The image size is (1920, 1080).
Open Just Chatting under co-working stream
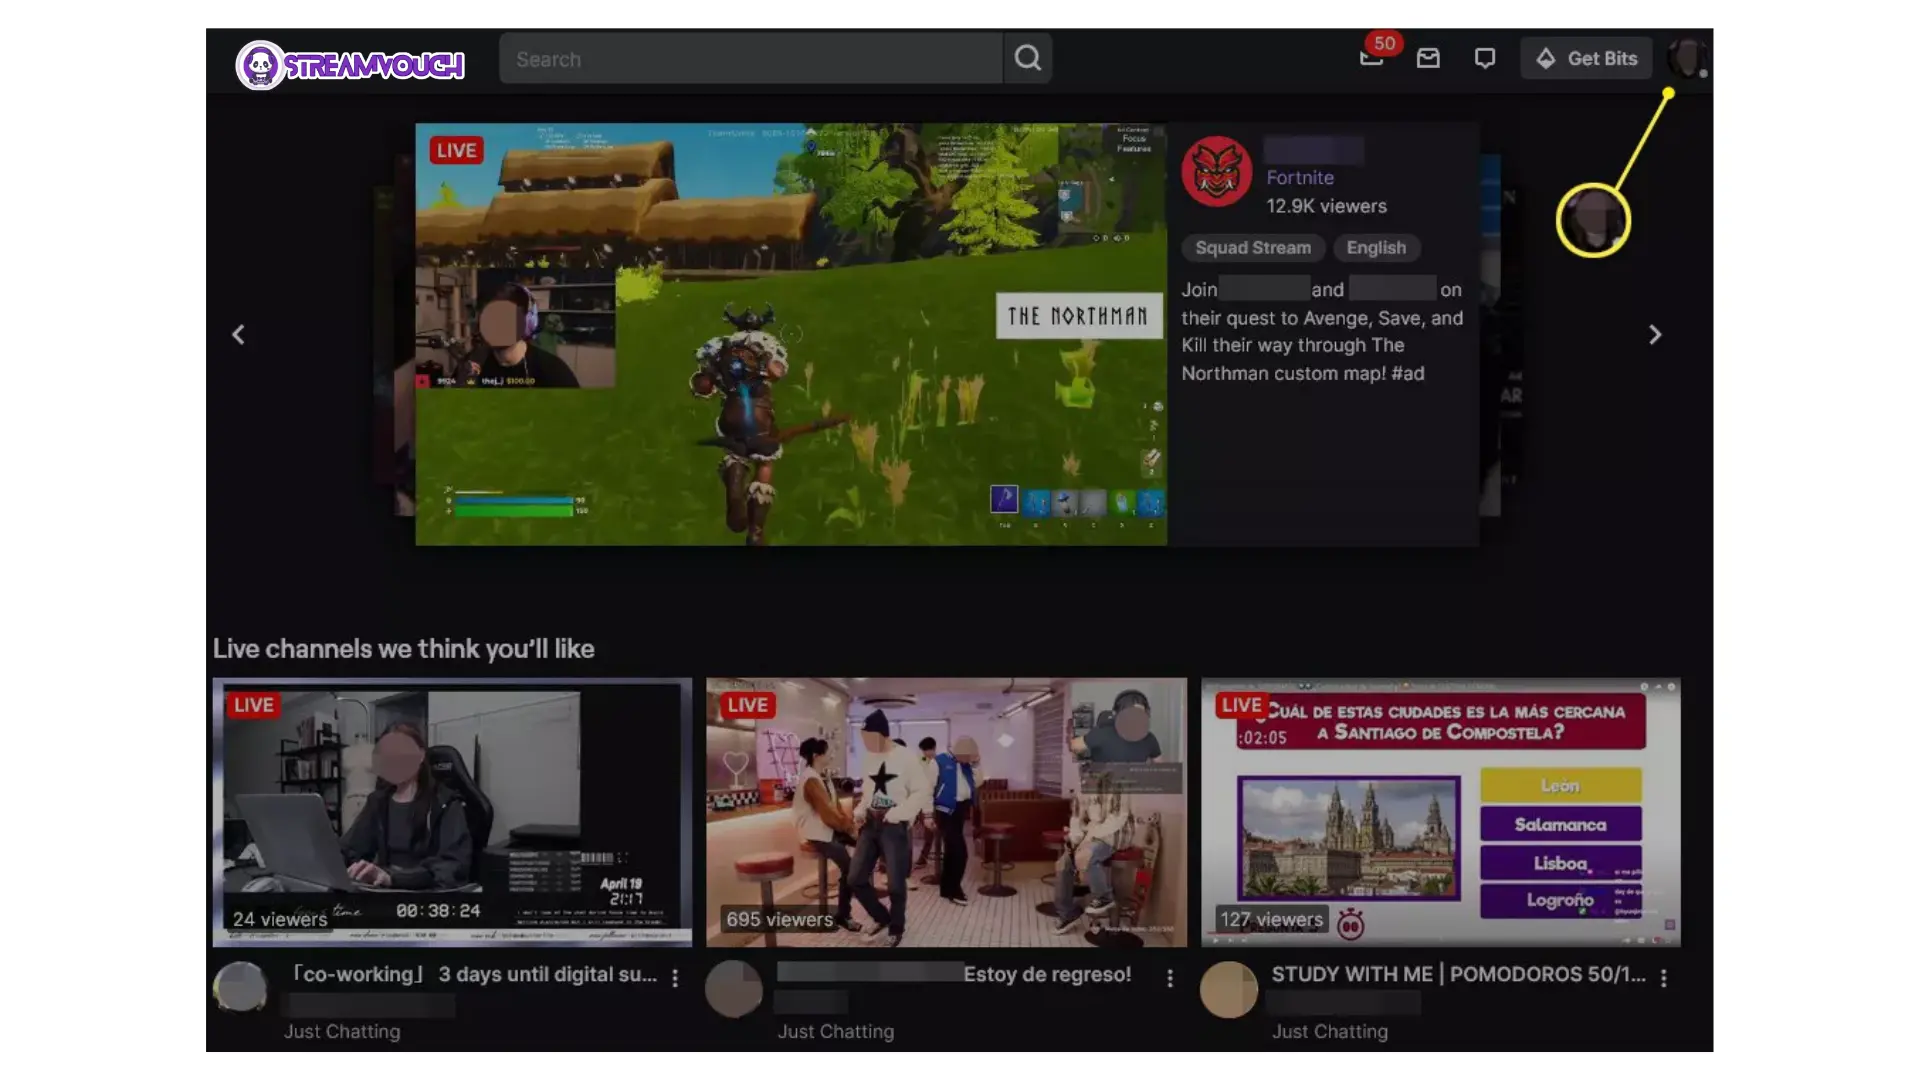click(342, 1031)
